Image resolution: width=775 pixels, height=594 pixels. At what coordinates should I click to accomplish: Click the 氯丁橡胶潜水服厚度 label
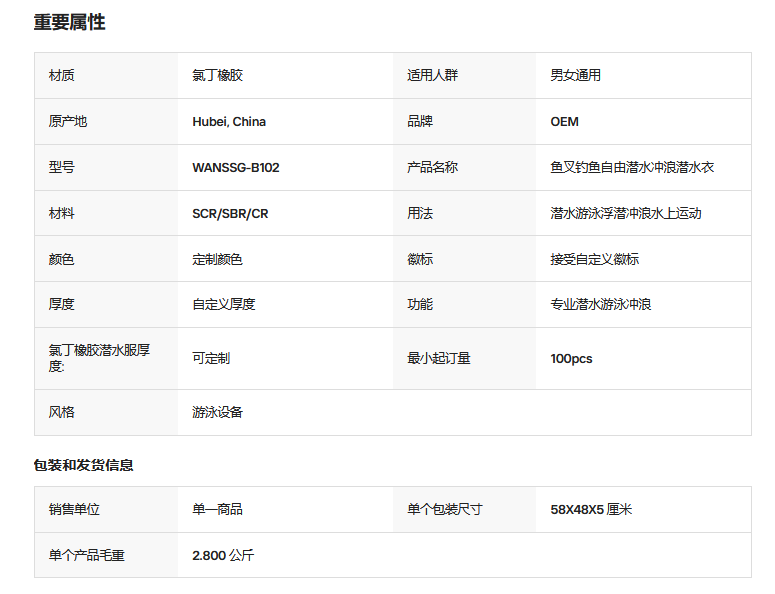coord(99,358)
